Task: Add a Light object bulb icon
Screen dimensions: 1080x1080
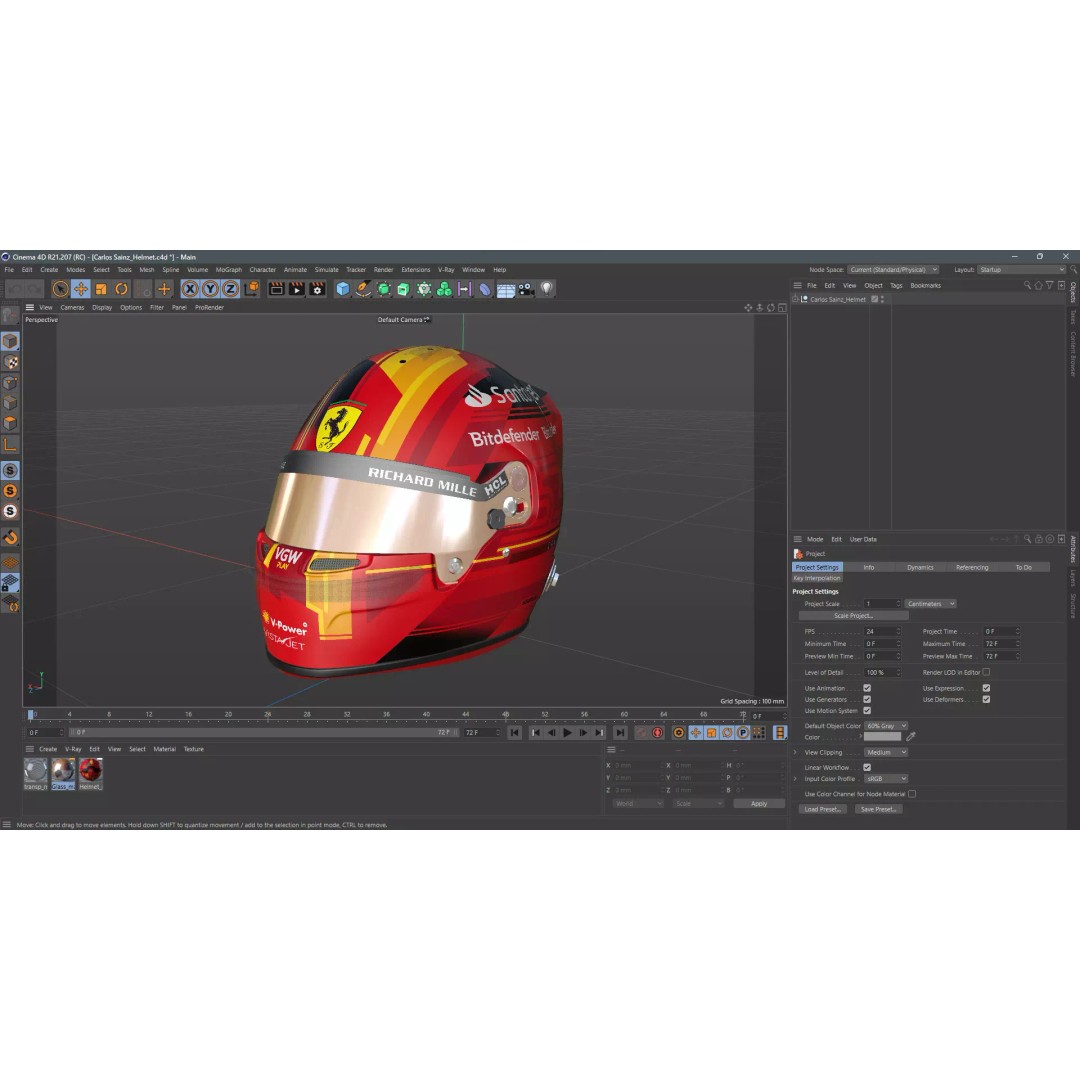Action: pyautogui.click(x=547, y=289)
